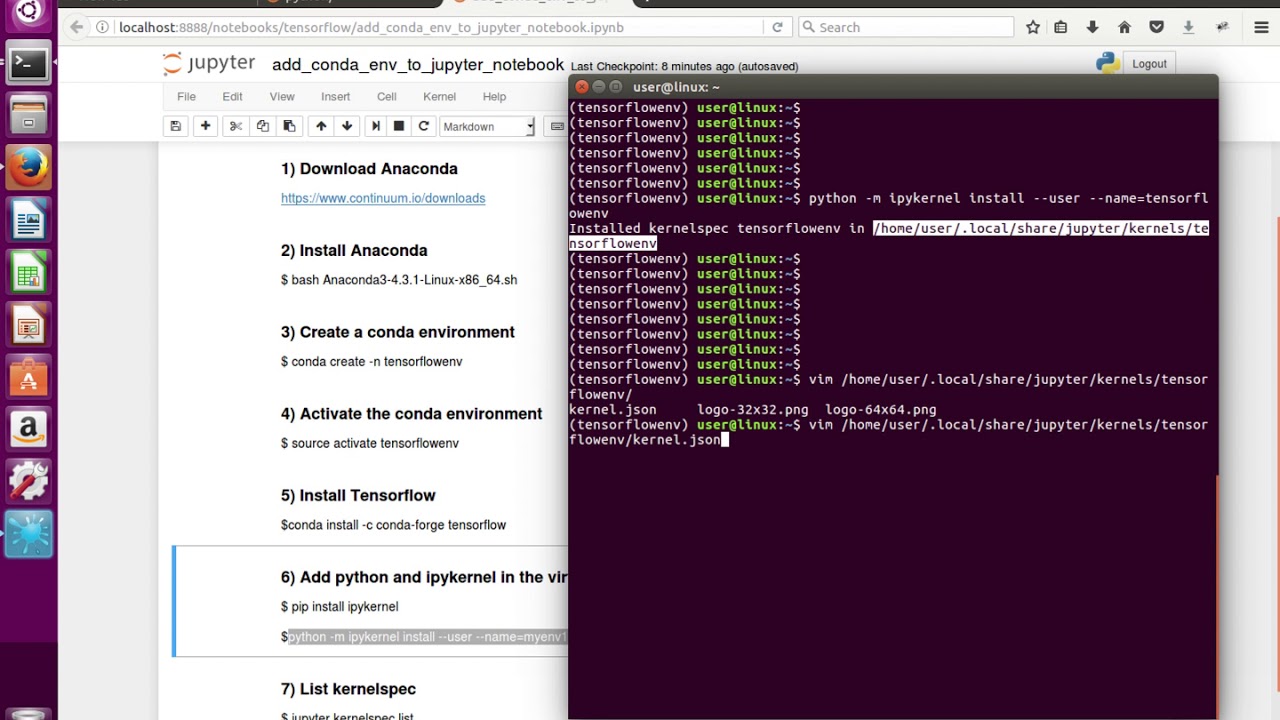Click the Jupyter logo
This screenshot has height=720, width=1280.
209,64
